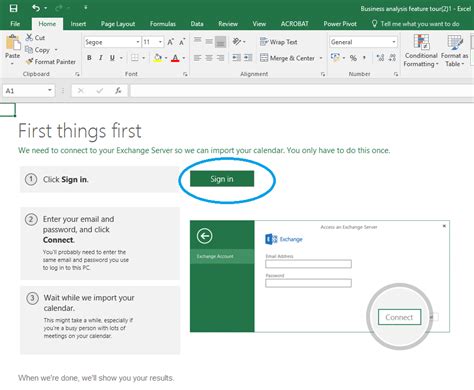This screenshot has height=390, width=474.
Task: Align text left
Action: coord(198,58)
